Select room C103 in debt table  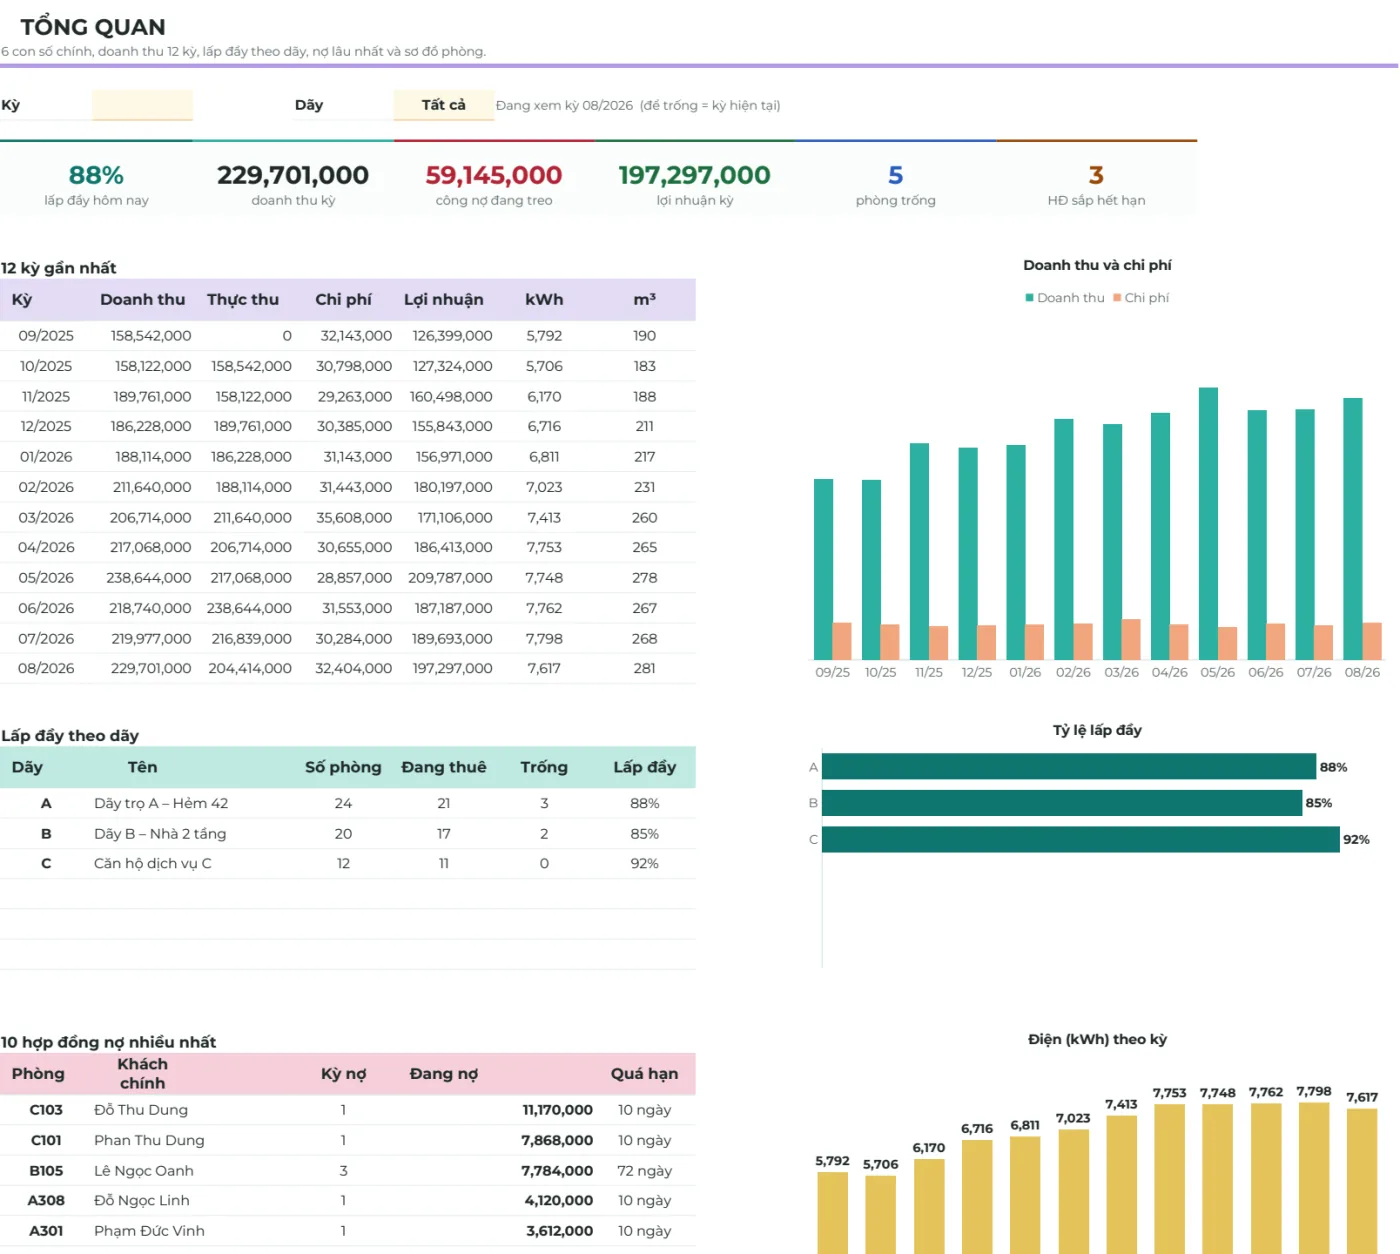pyautogui.click(x=46, y=1110)
